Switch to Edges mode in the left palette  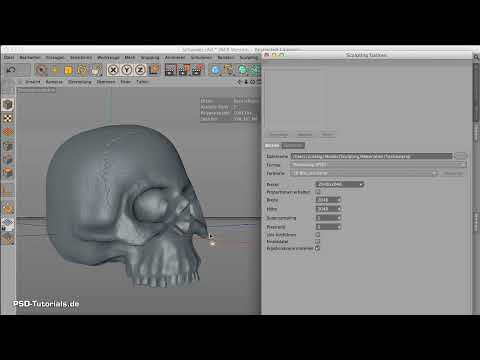pos(8,160)
